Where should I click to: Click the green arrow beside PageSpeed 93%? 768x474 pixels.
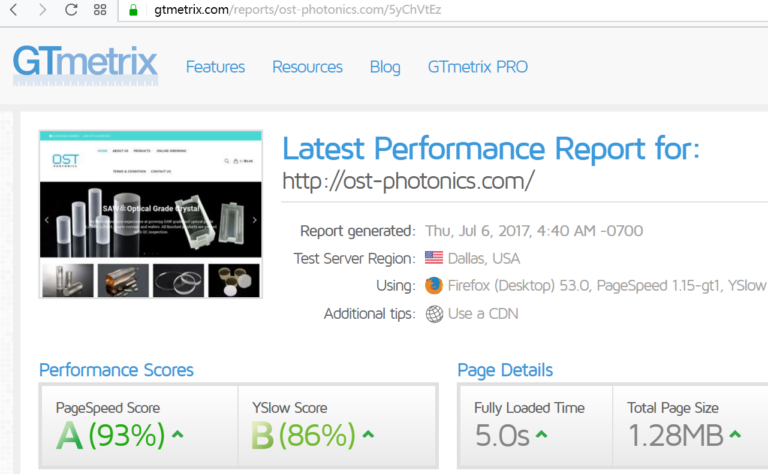click(178, 434)
